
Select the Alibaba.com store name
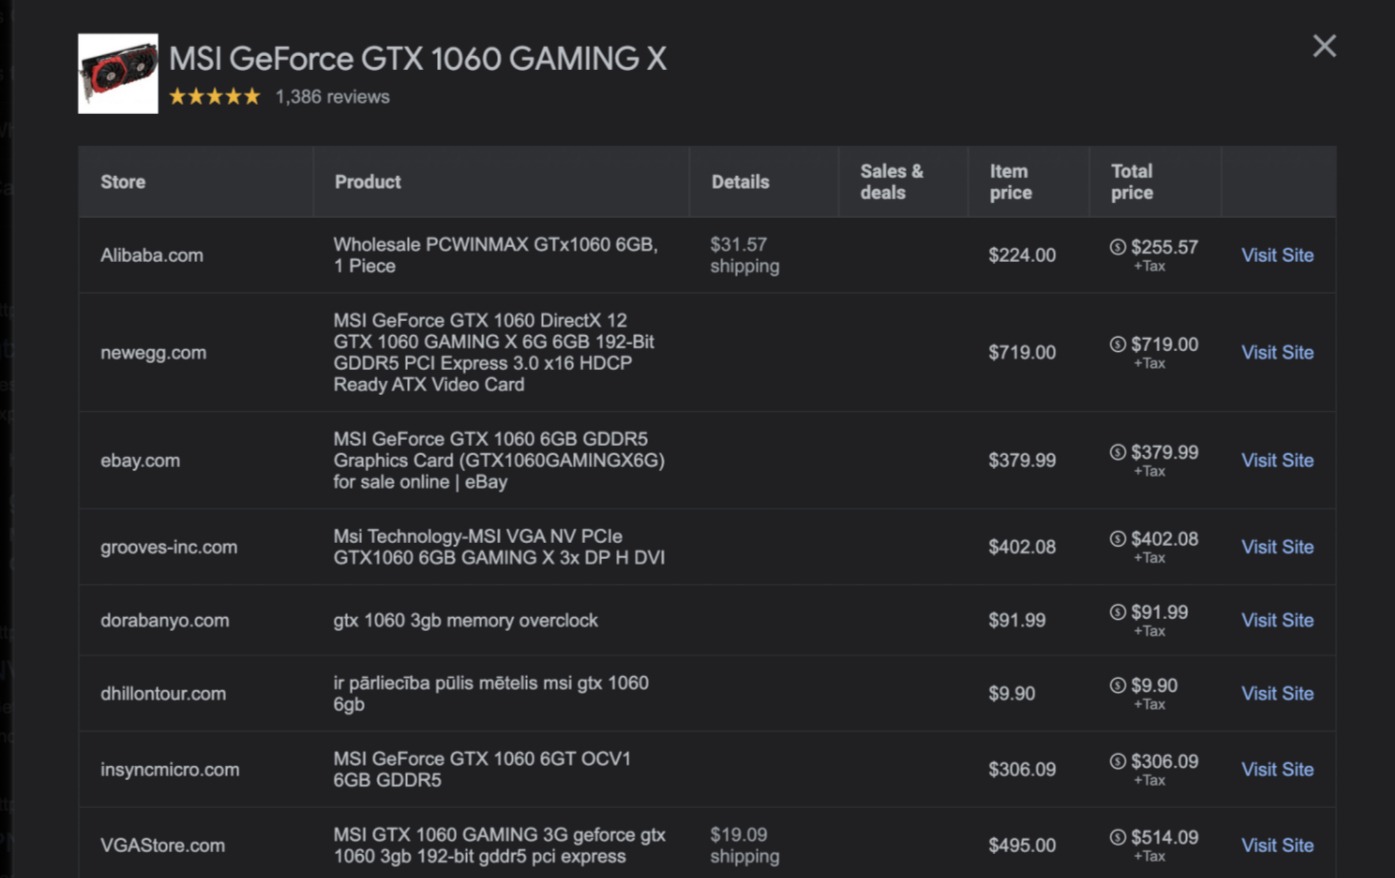click(151, 255)
